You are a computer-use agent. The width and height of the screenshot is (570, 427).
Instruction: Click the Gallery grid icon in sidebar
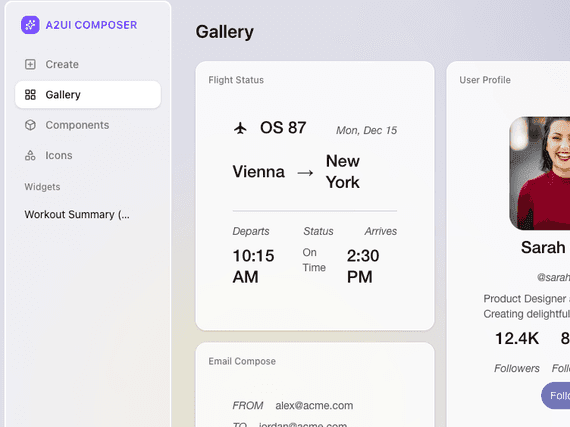coord(30,94)
